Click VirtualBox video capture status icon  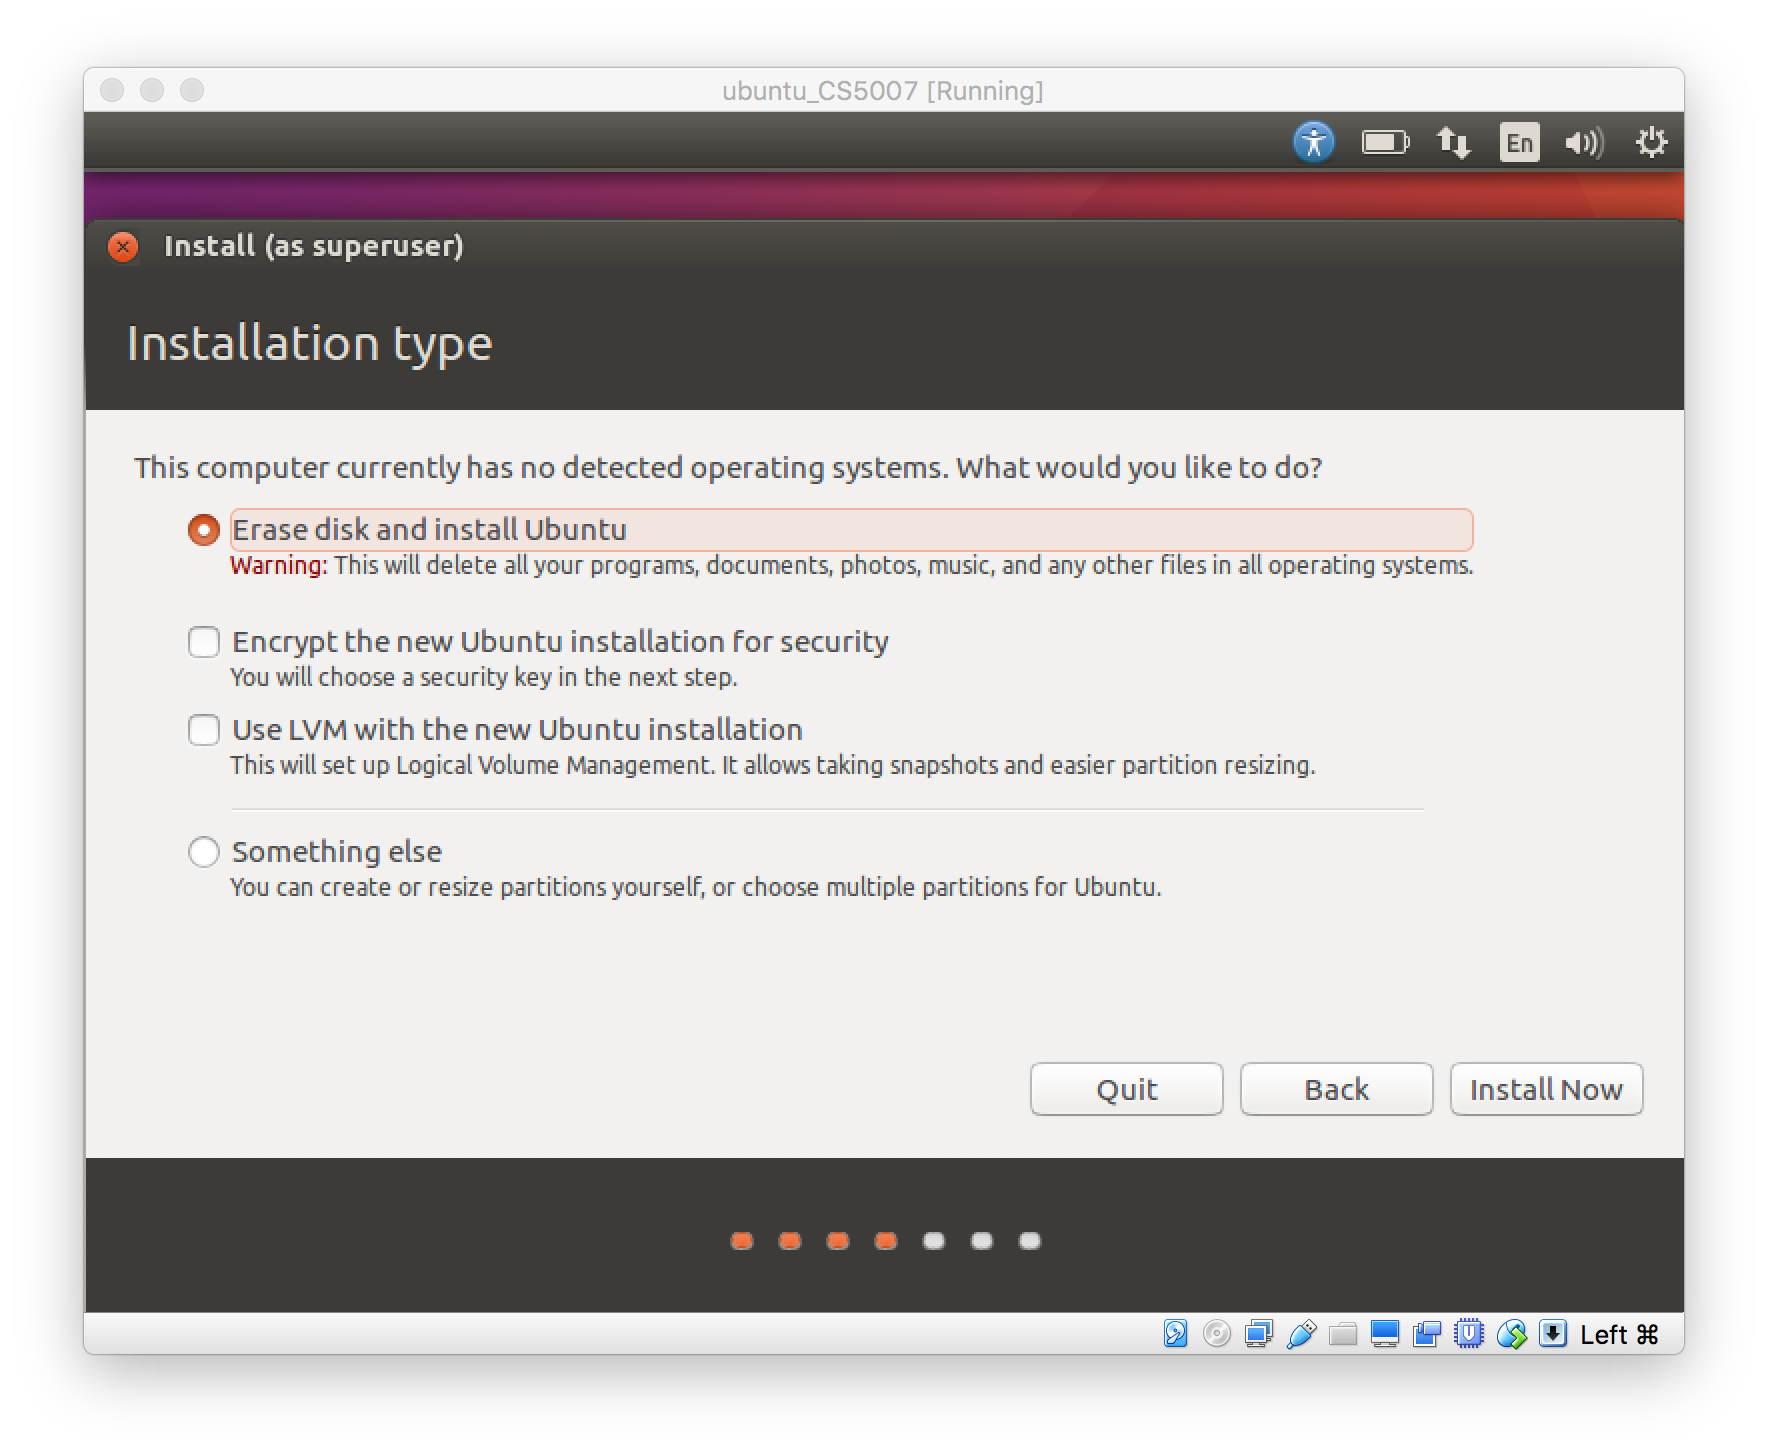coord(1427,1334)
